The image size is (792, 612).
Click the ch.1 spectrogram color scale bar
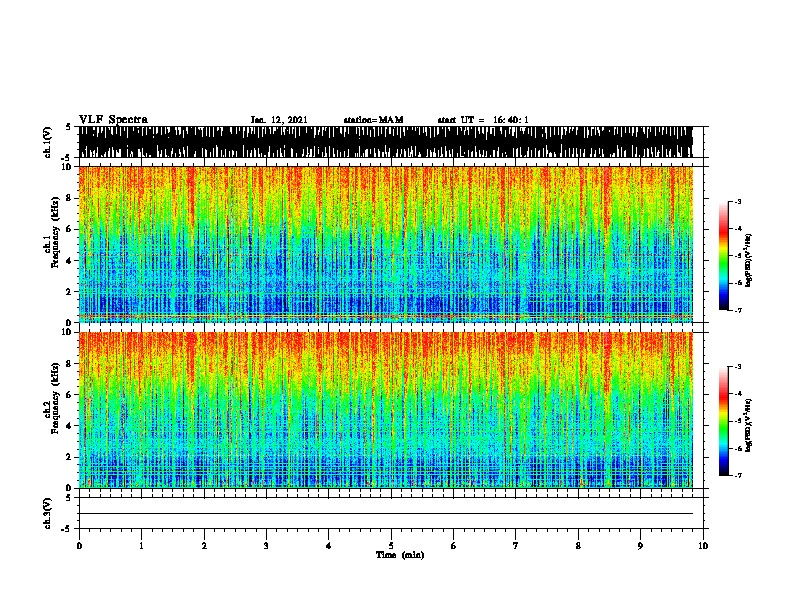pyautogui.click(x=723, y=256)
